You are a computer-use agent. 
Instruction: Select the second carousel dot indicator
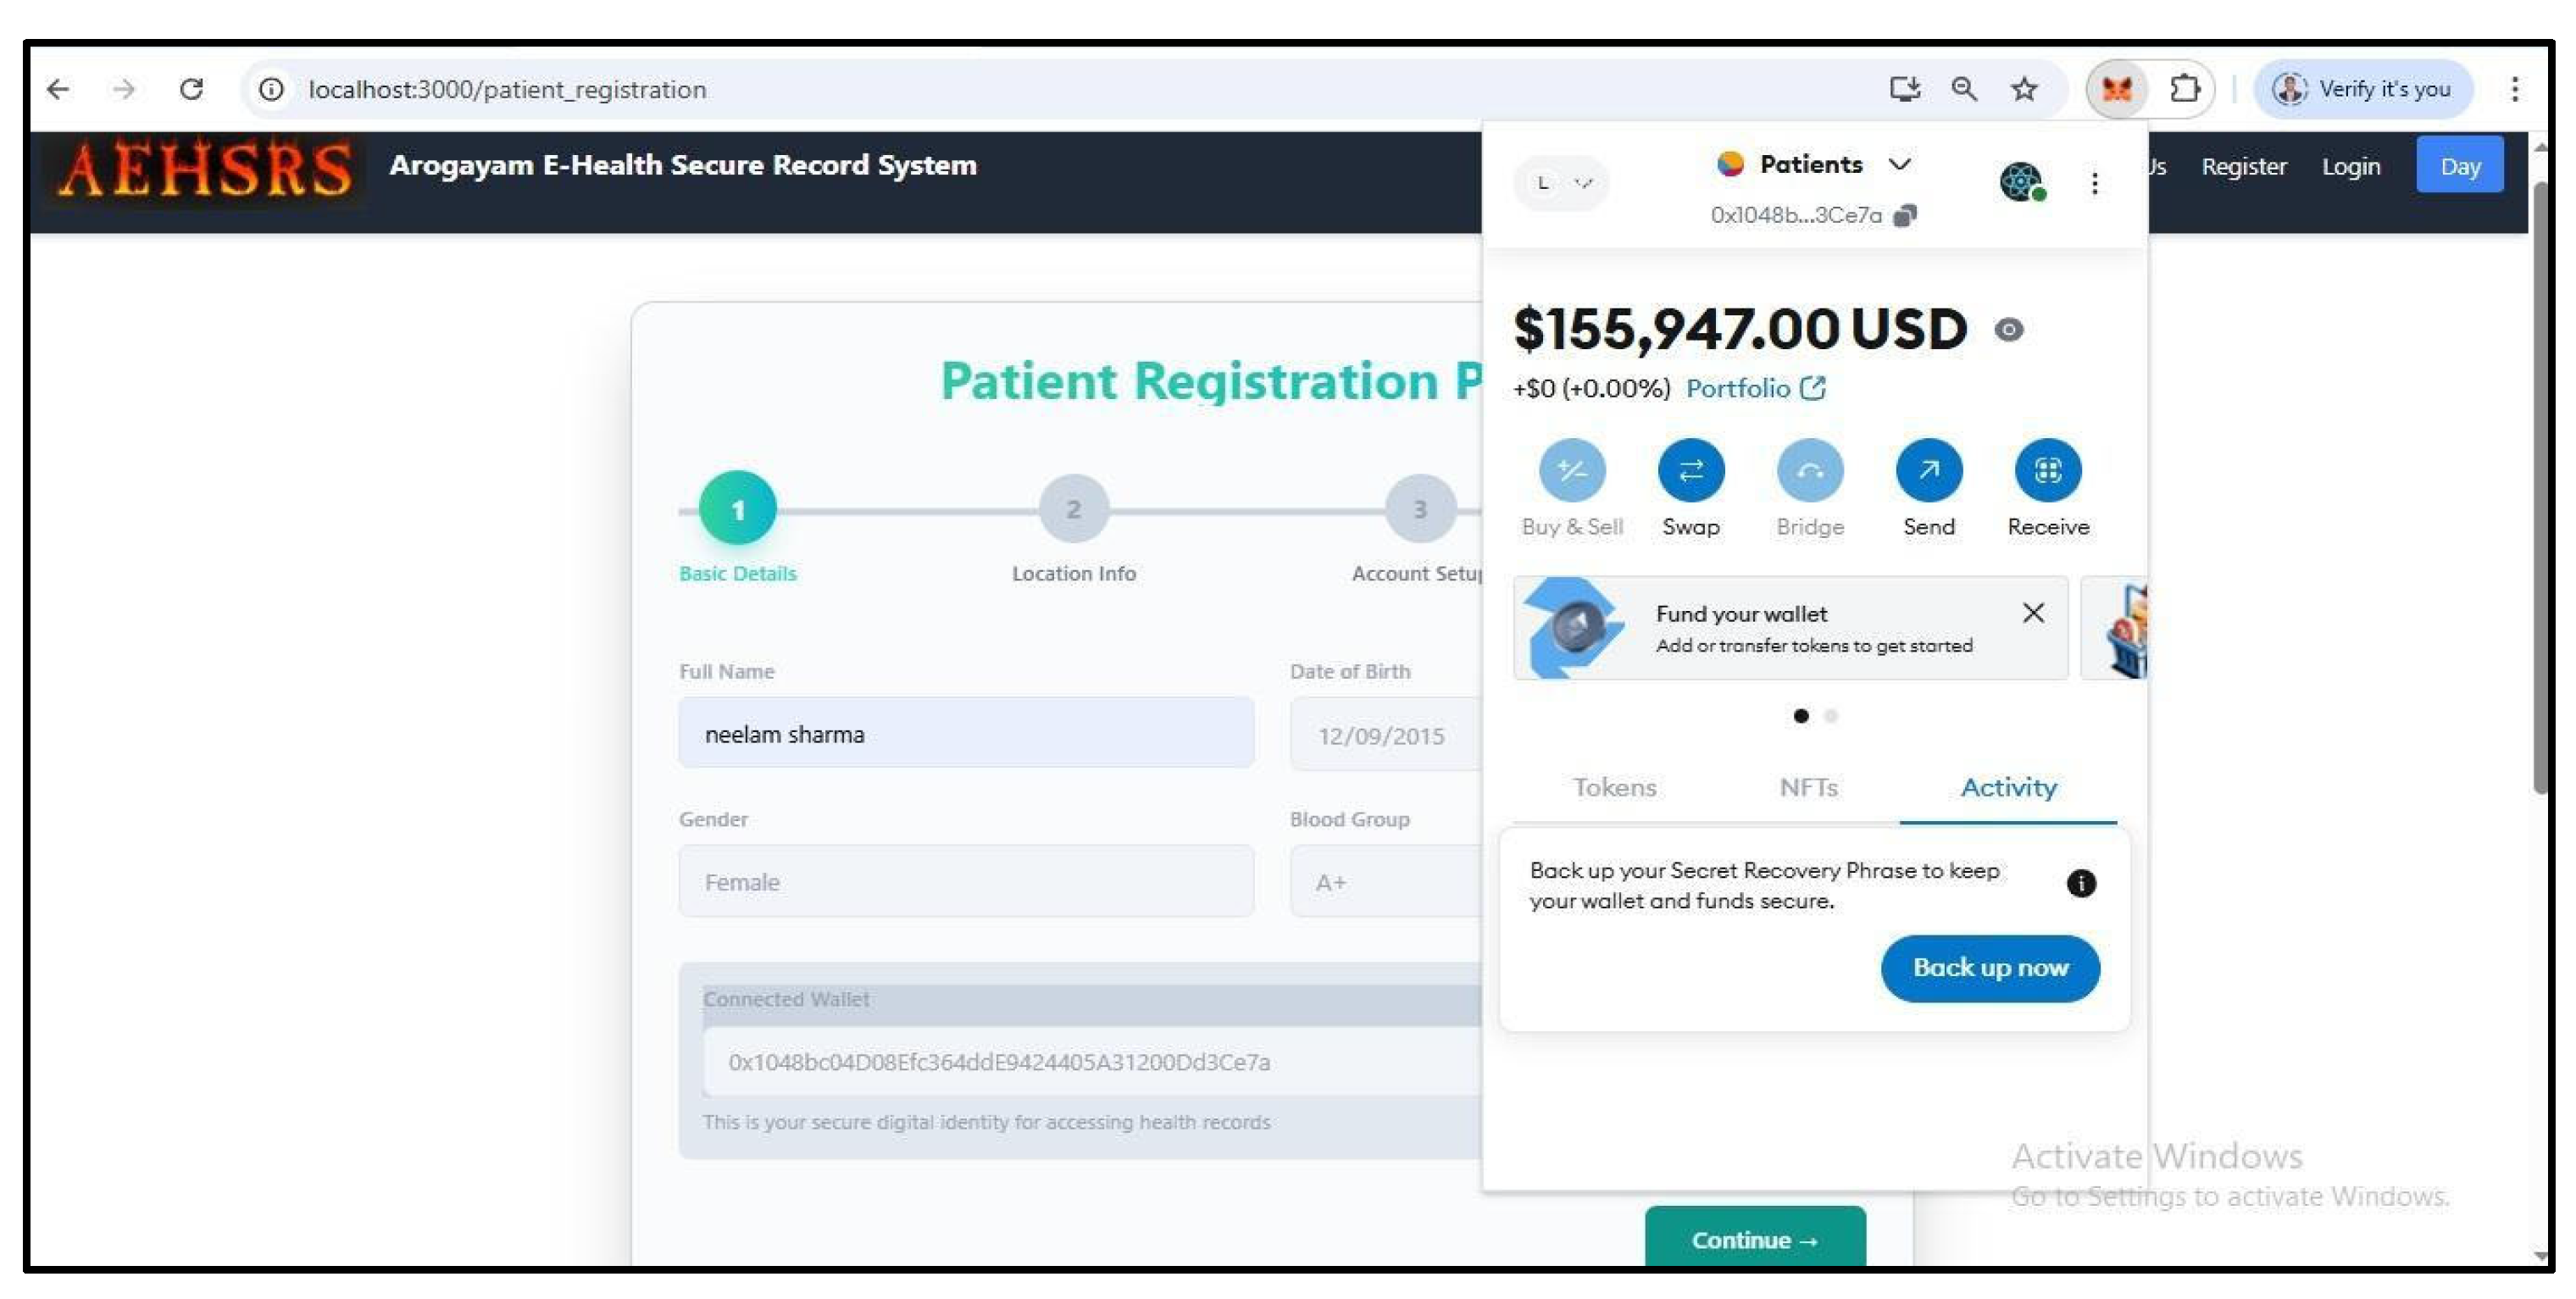point(1830,716)
